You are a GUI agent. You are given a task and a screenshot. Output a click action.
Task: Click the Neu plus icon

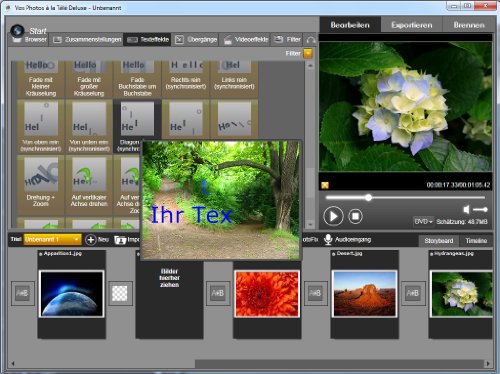click(x=90, y=240)
